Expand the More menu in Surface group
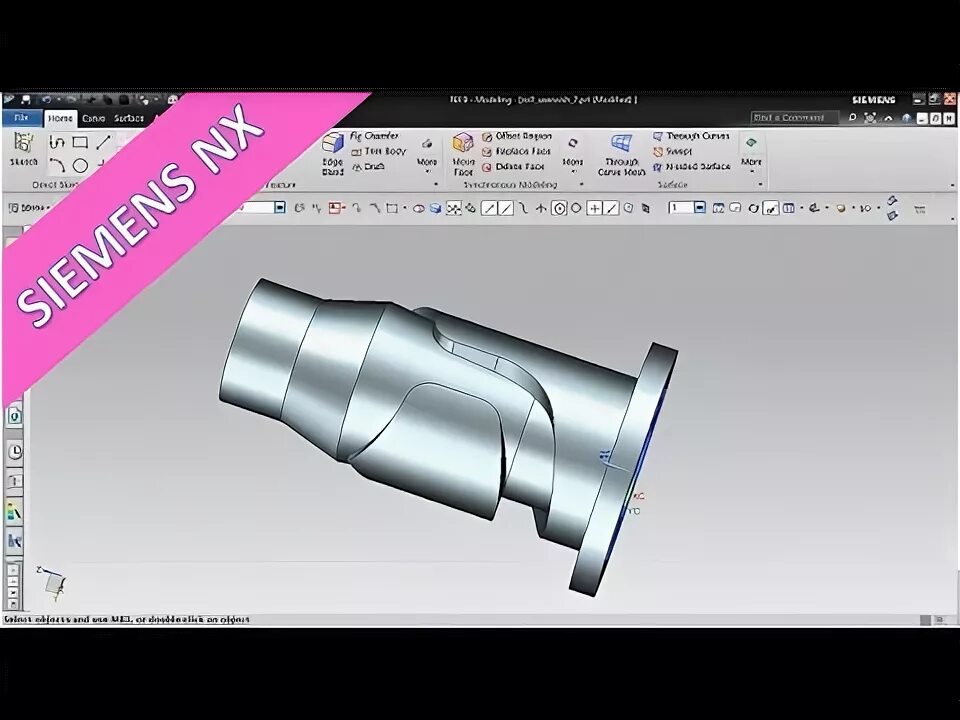The height and width of the screenshot is (720, 960). coord(751,153)
